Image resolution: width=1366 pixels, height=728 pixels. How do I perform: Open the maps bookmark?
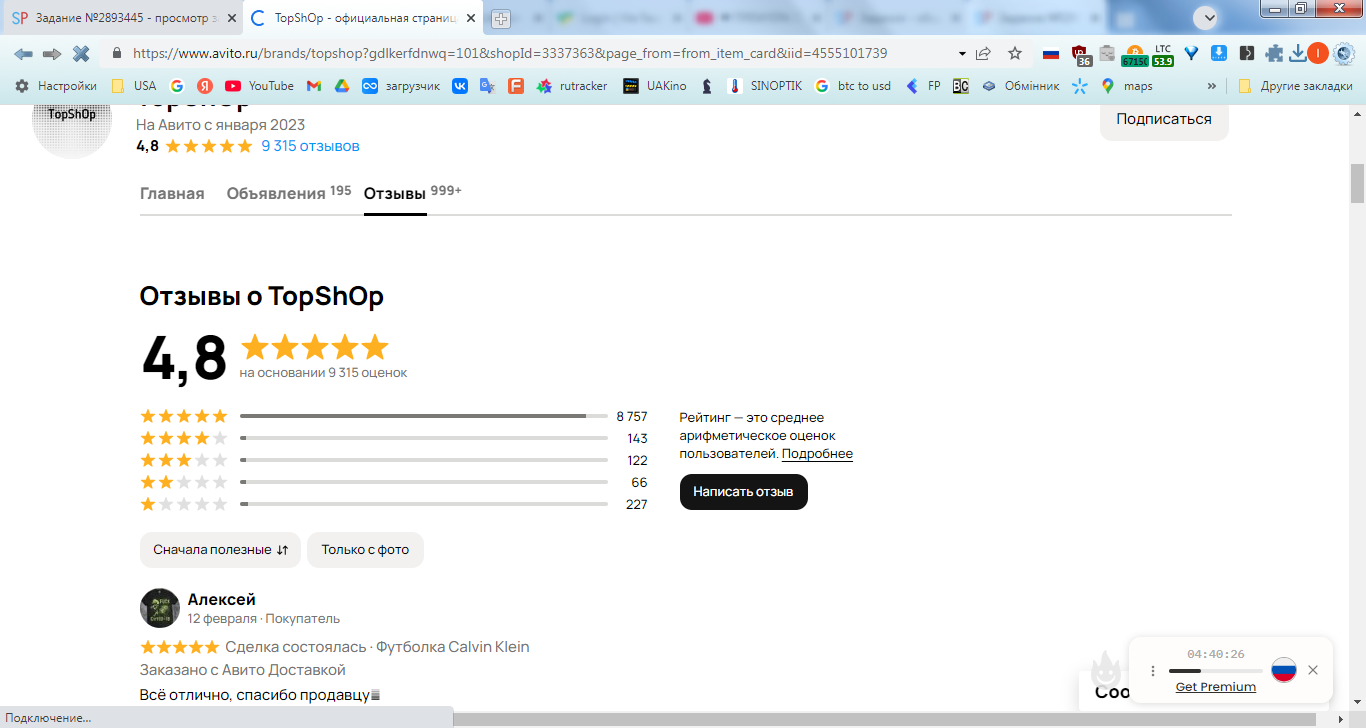(x=1127, y=86)
